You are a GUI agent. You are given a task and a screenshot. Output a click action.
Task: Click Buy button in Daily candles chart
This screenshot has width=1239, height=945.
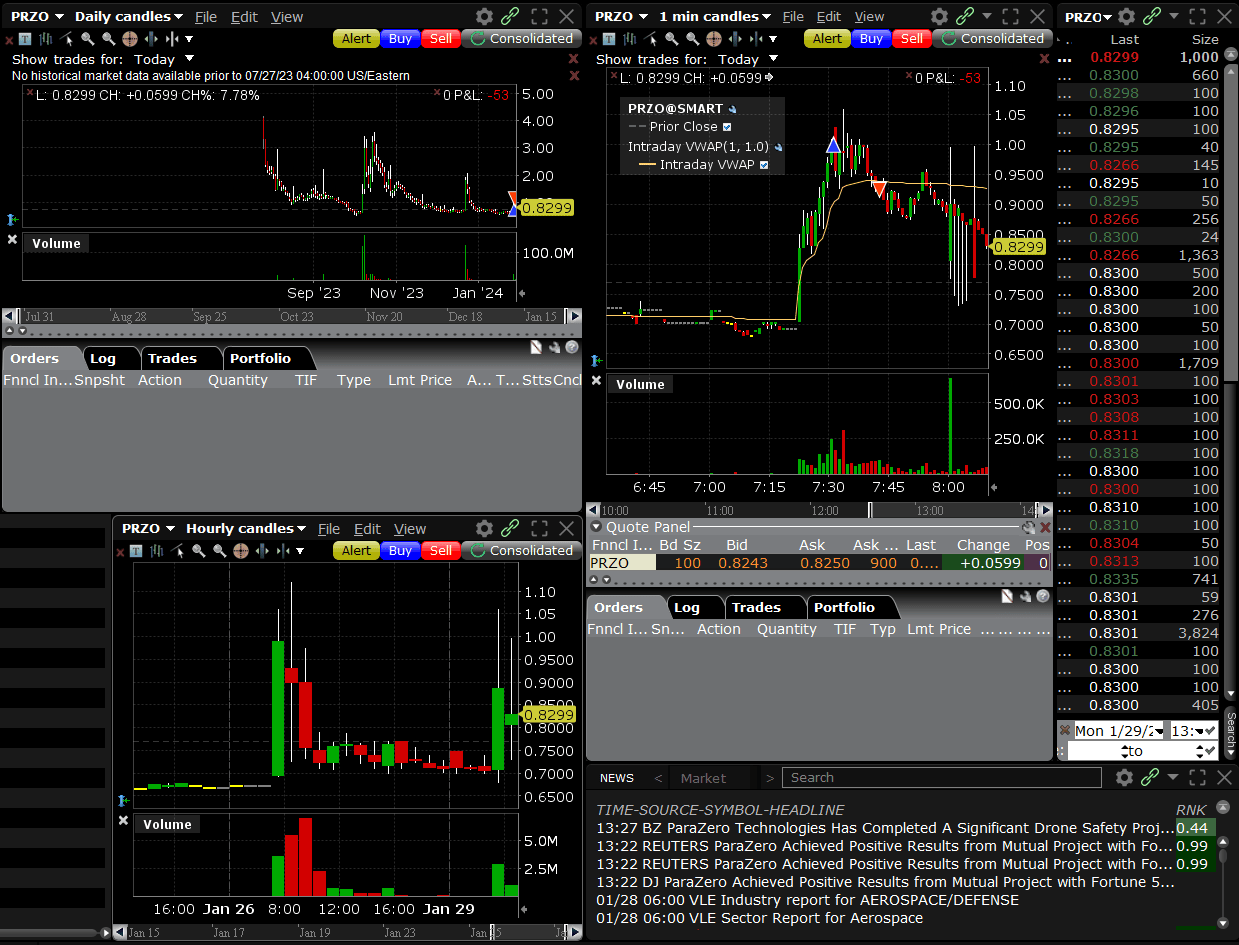pyautogui.click(x=400, y=38)
